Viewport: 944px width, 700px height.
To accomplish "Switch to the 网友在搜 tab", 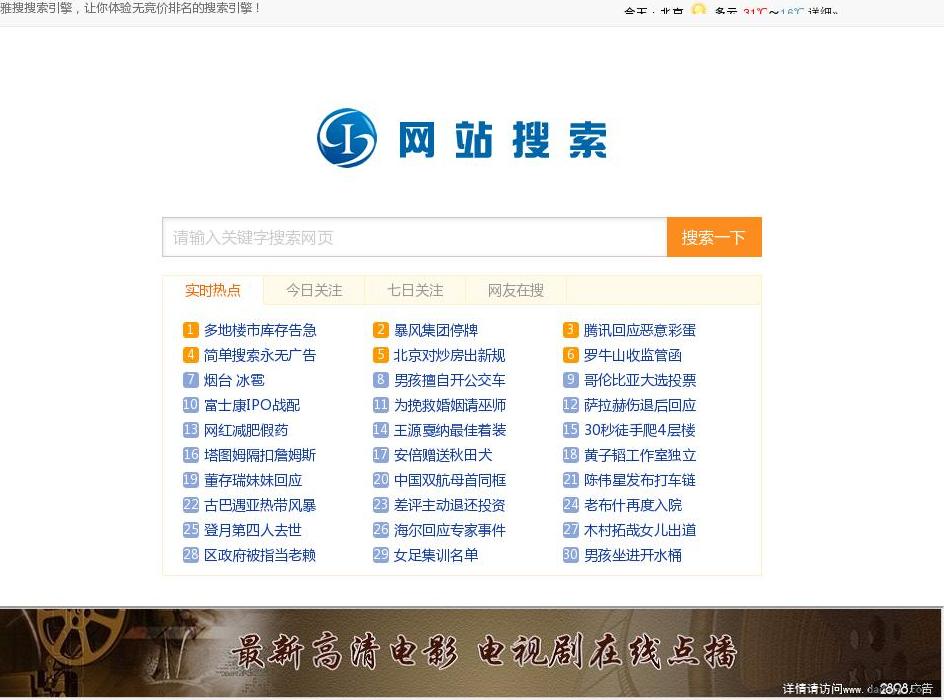I will point(516,290).
